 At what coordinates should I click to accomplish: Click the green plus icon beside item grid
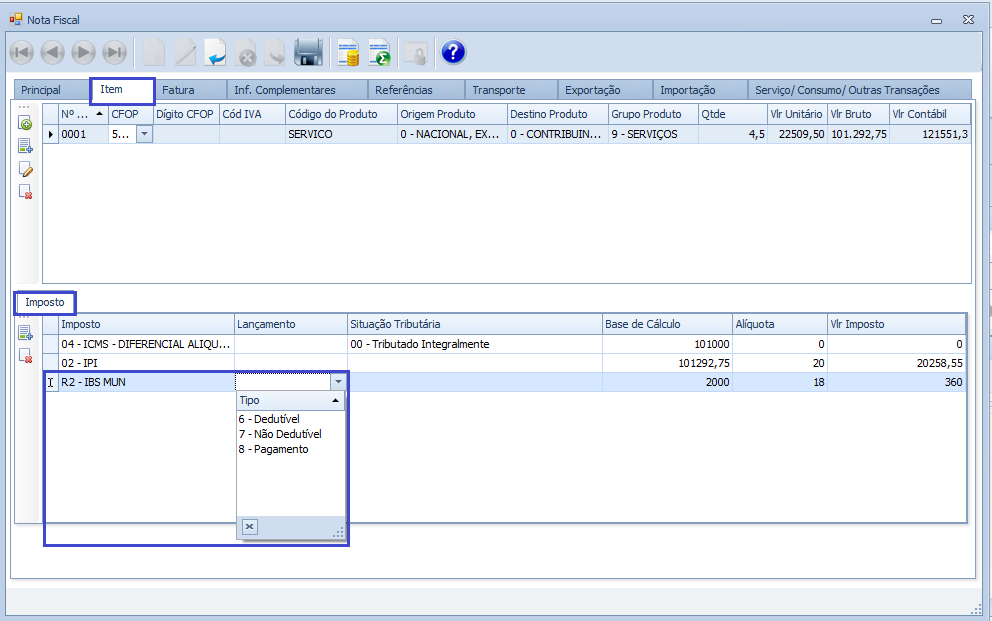click(x=26, y=124)
